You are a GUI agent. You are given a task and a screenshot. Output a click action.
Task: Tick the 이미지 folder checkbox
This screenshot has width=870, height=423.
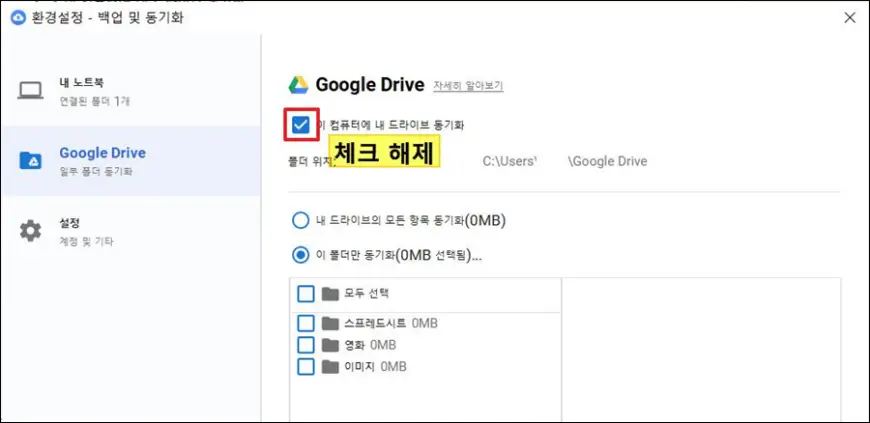coord(306,367)
